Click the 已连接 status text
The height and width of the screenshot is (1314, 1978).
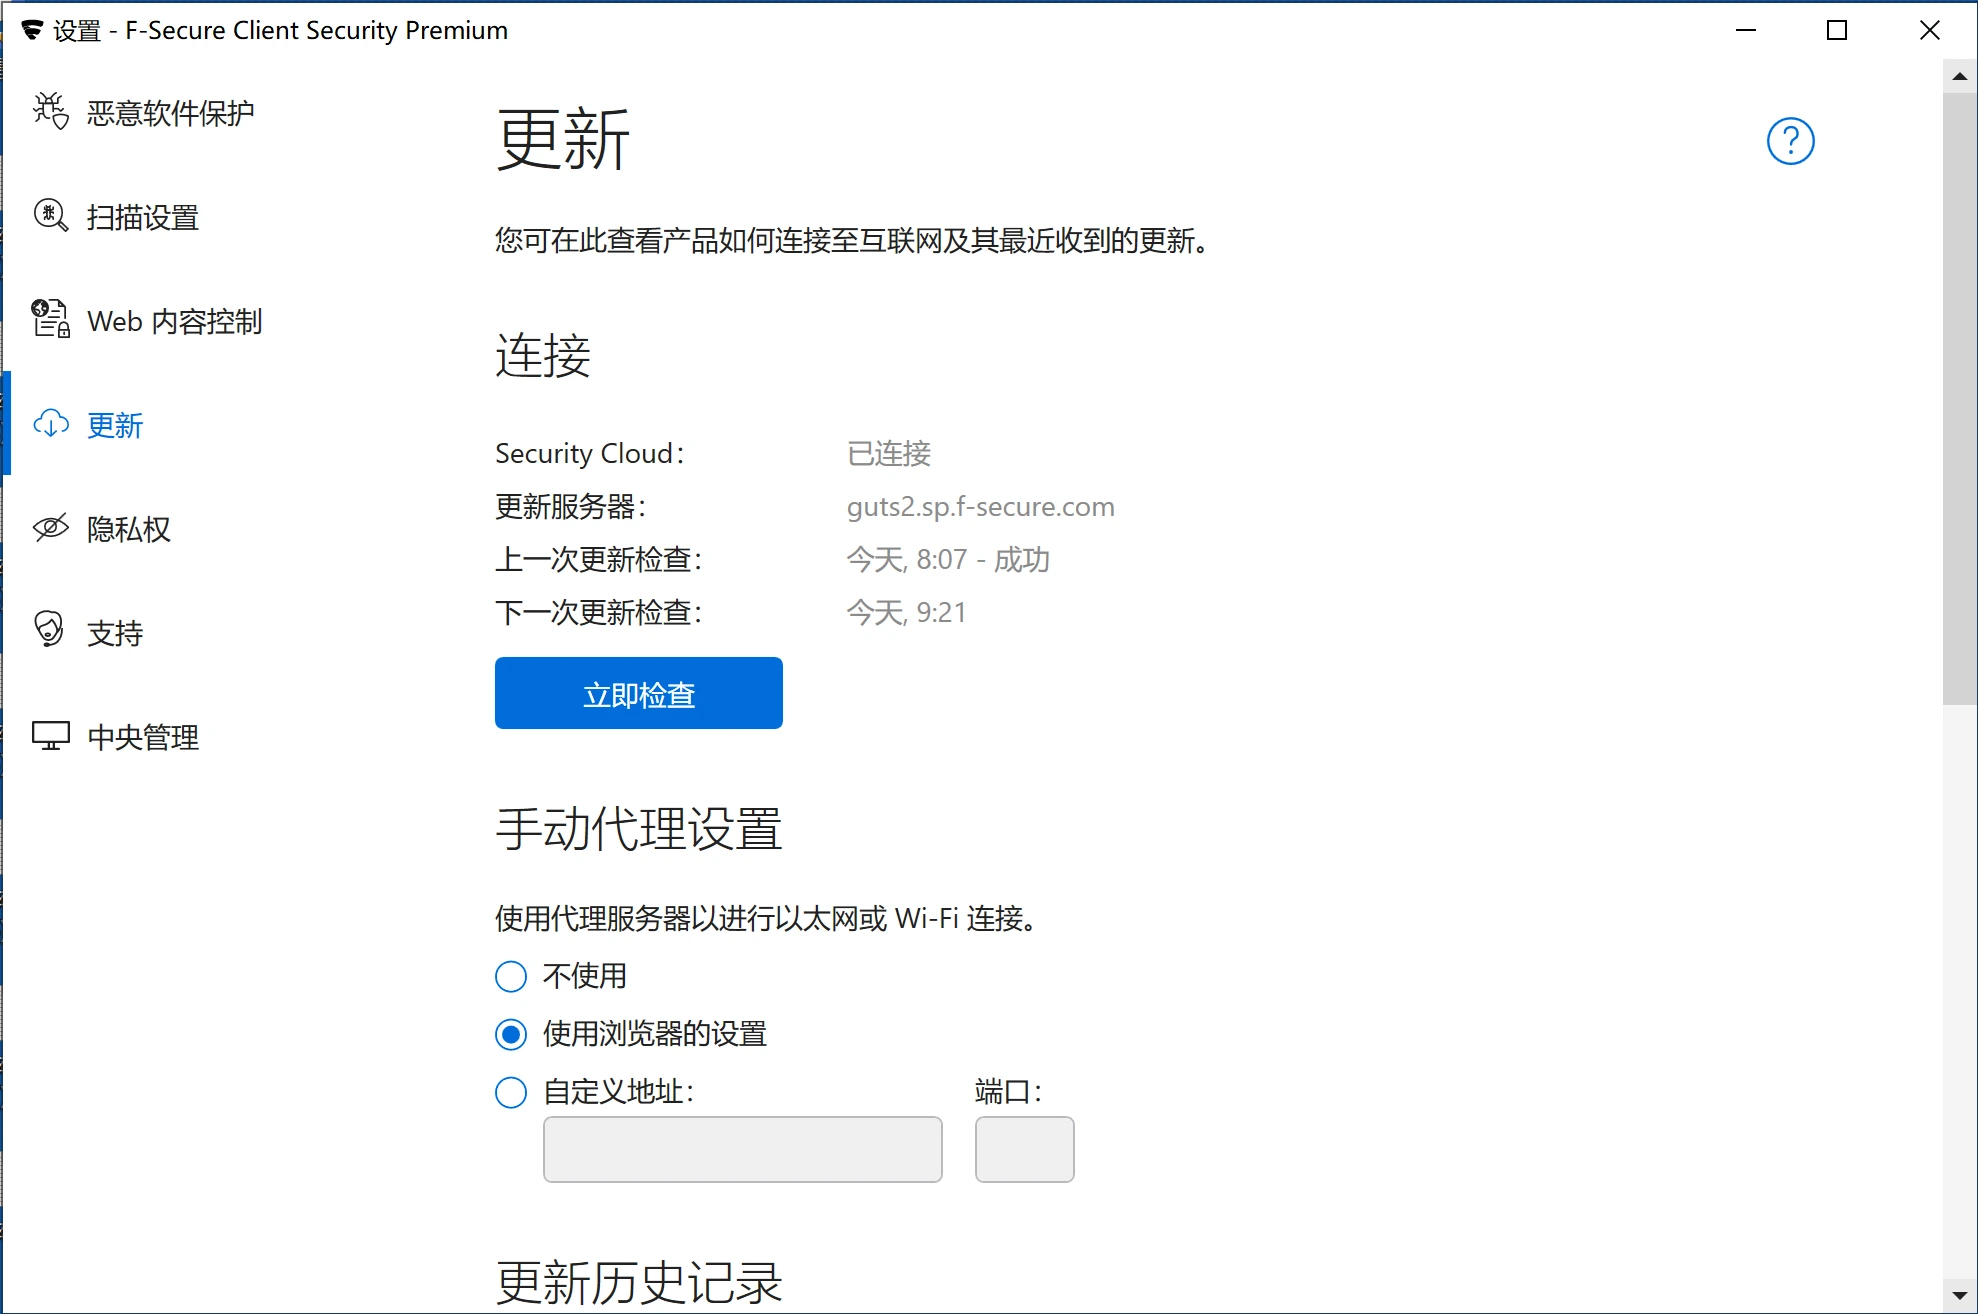(889, 454)
